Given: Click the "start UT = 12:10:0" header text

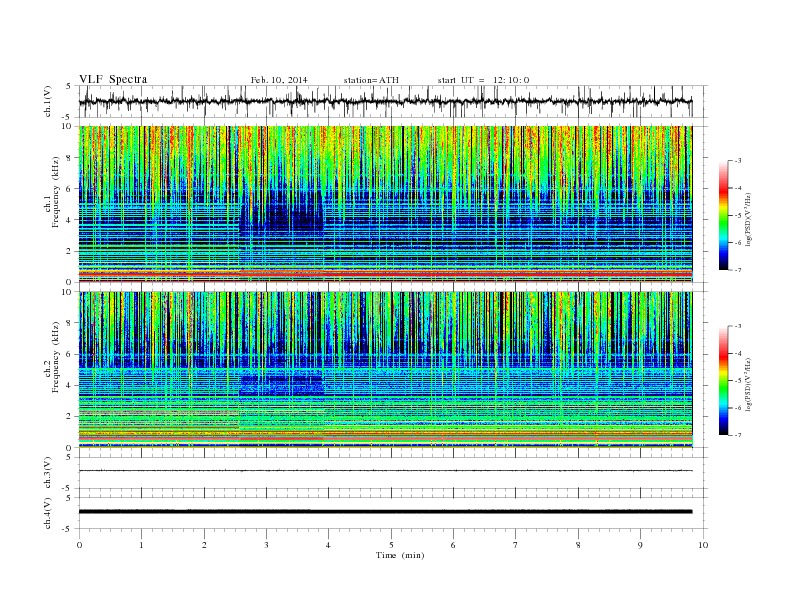Looking at the screenshot, I should (483, 80).
